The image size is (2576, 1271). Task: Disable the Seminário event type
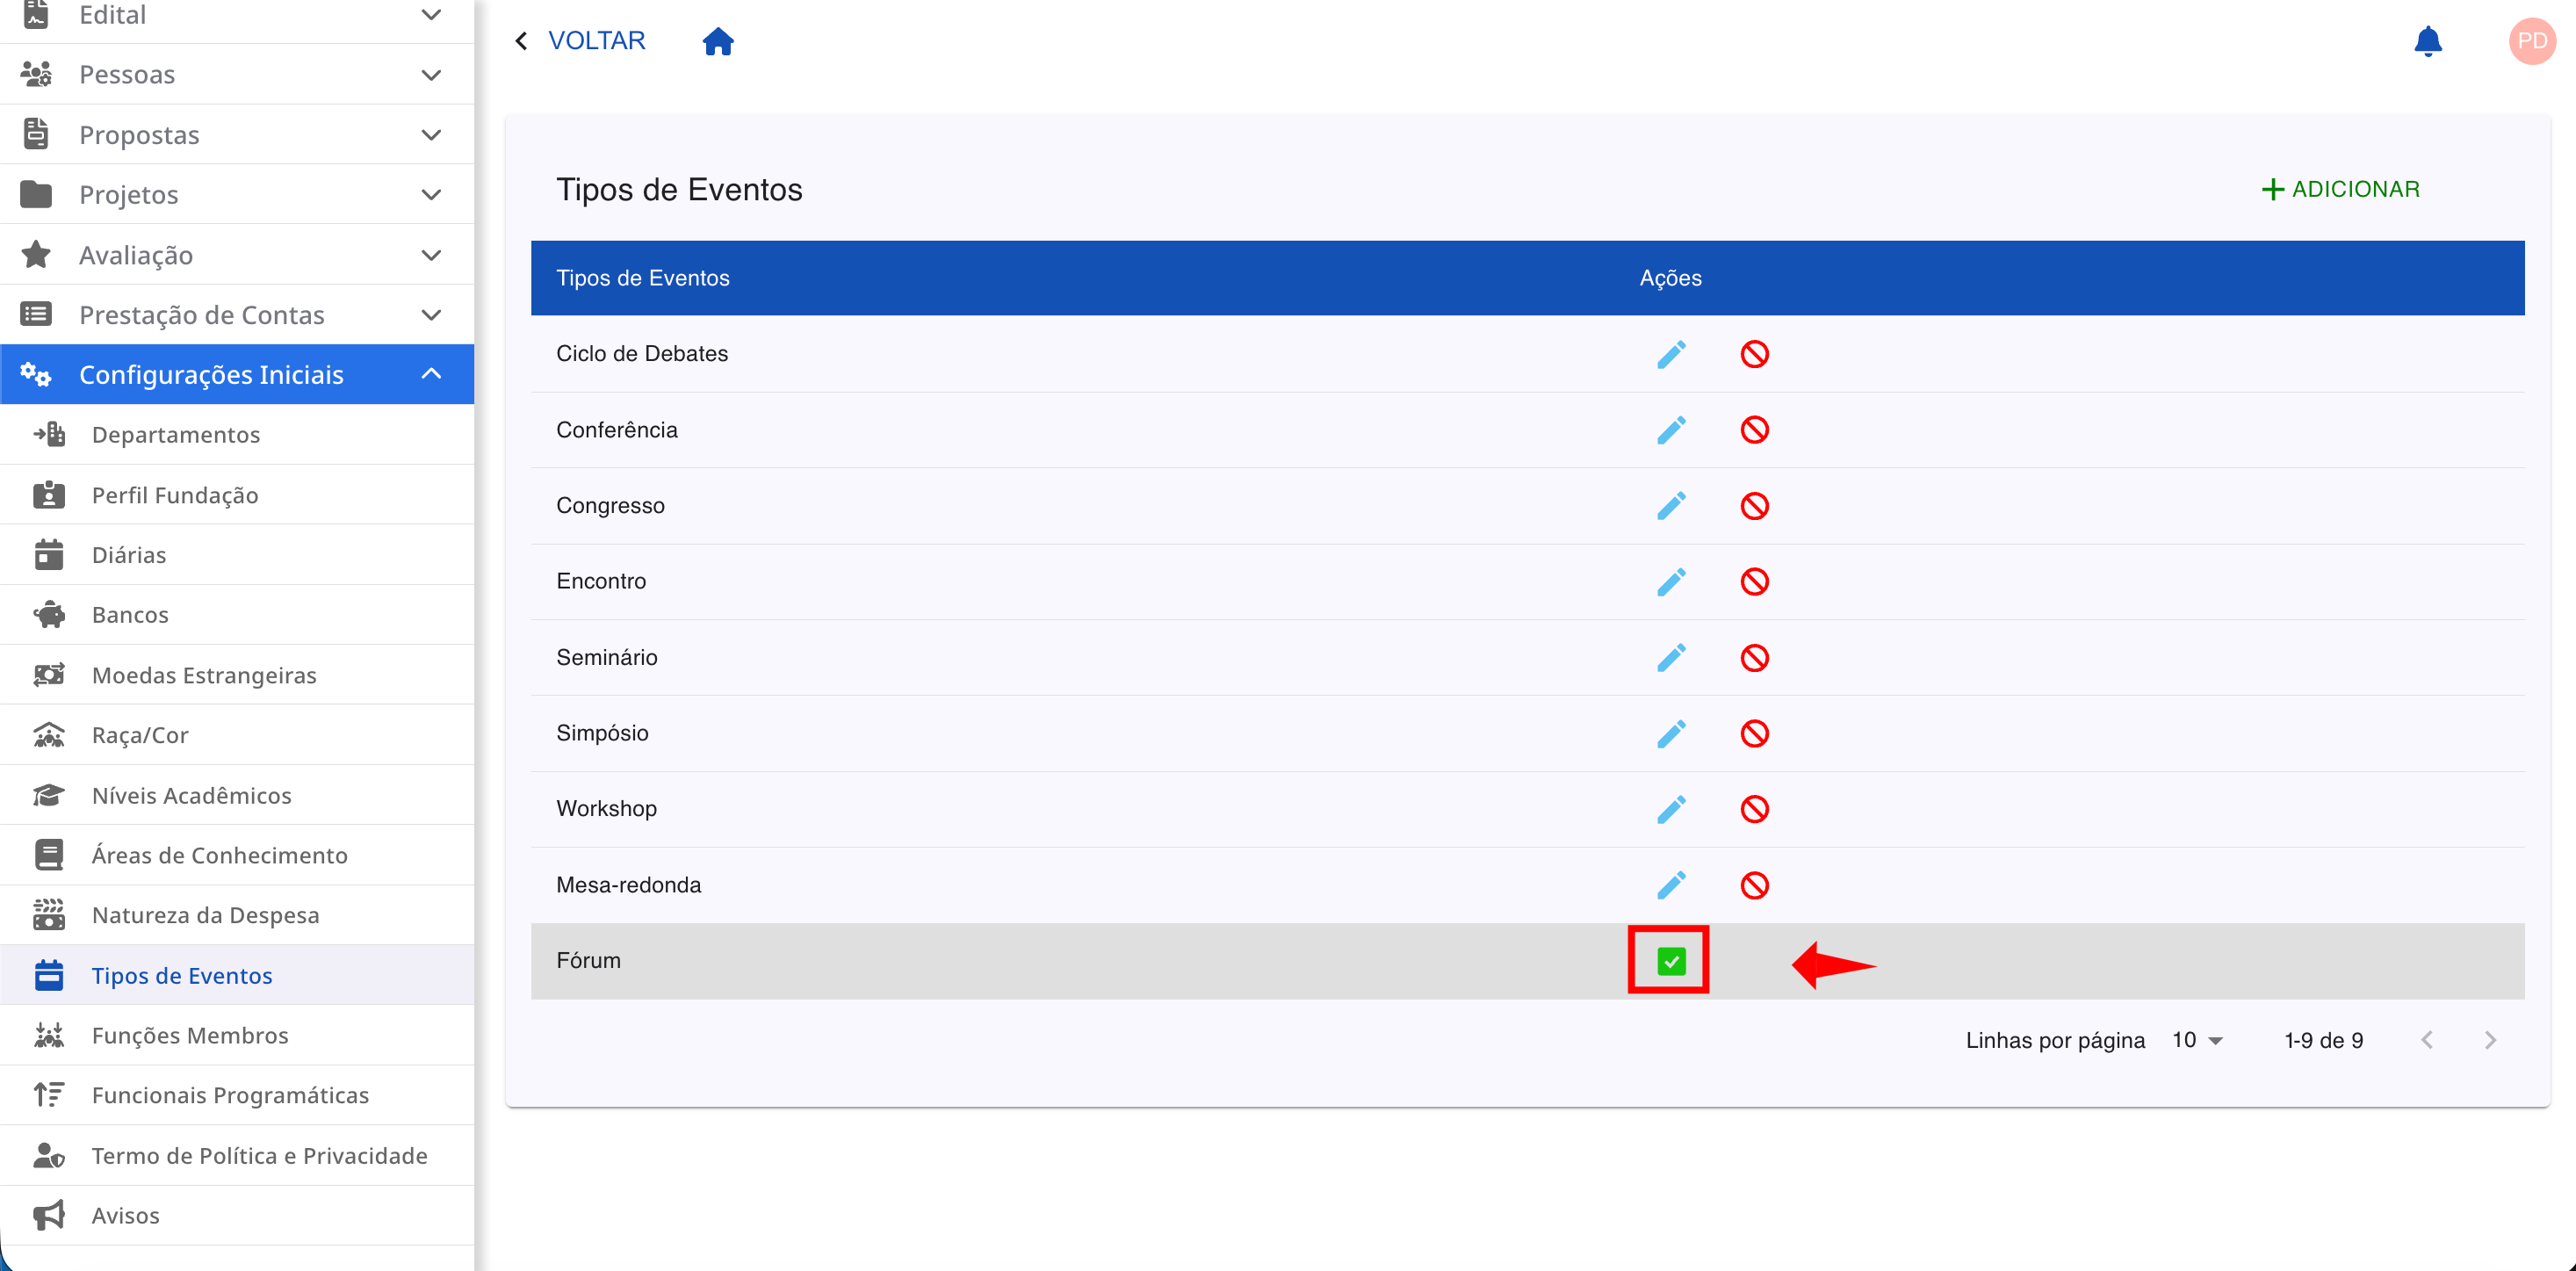[1754, 658]
